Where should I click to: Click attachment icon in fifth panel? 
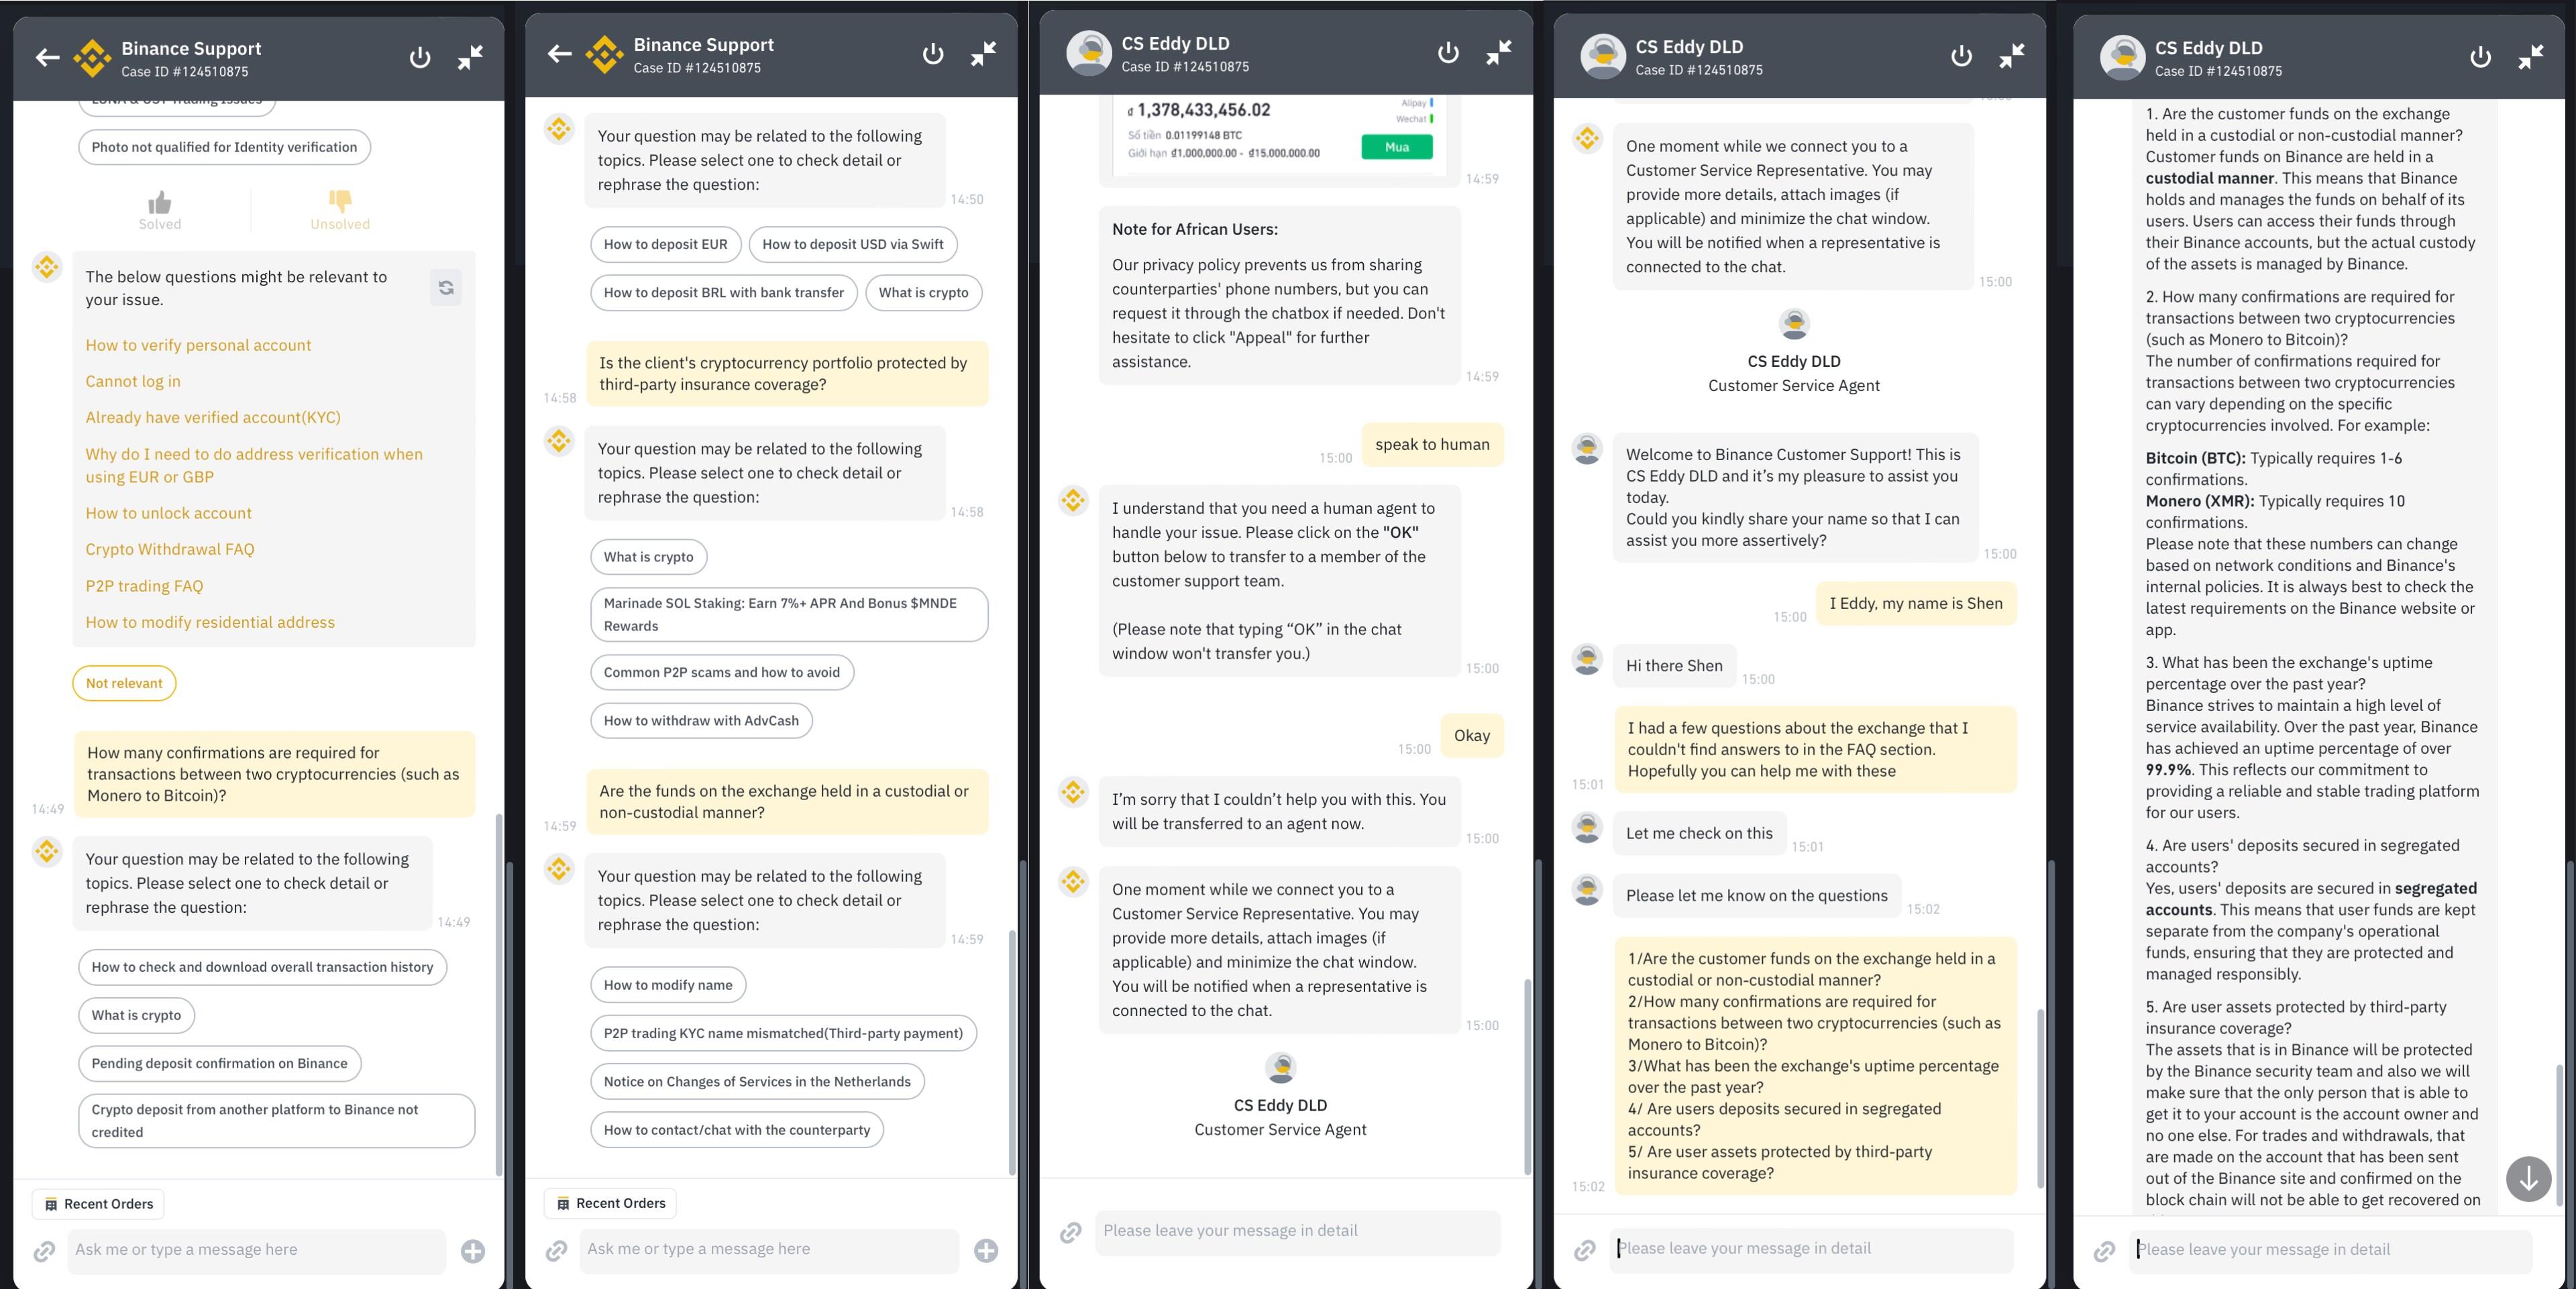[2104, 1251]
